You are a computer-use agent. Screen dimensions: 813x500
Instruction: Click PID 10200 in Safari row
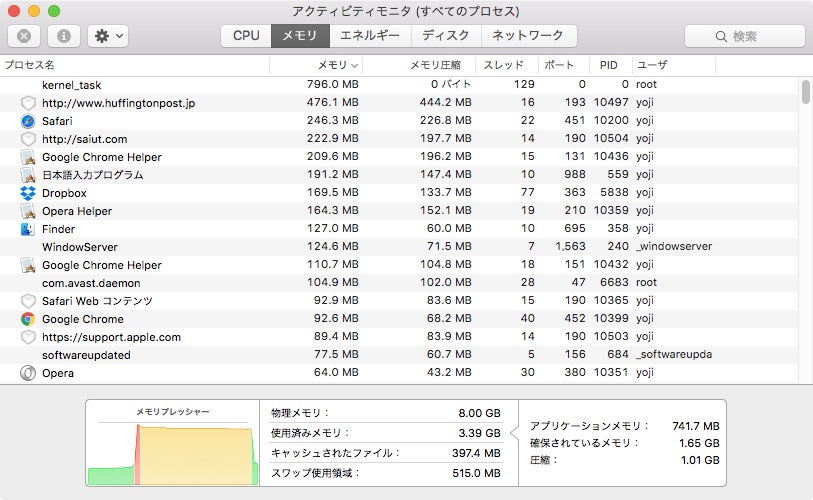[611, 120]
